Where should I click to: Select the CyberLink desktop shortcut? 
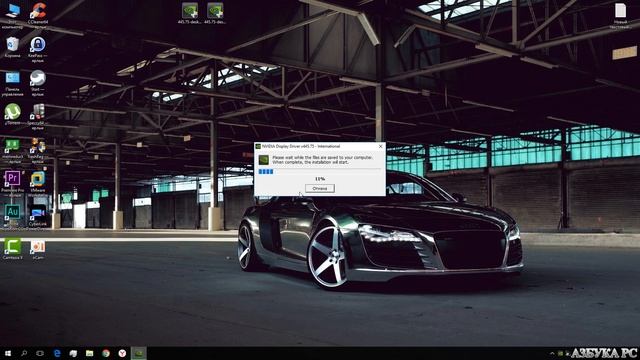pyautogui.click(x=38, y=216)
